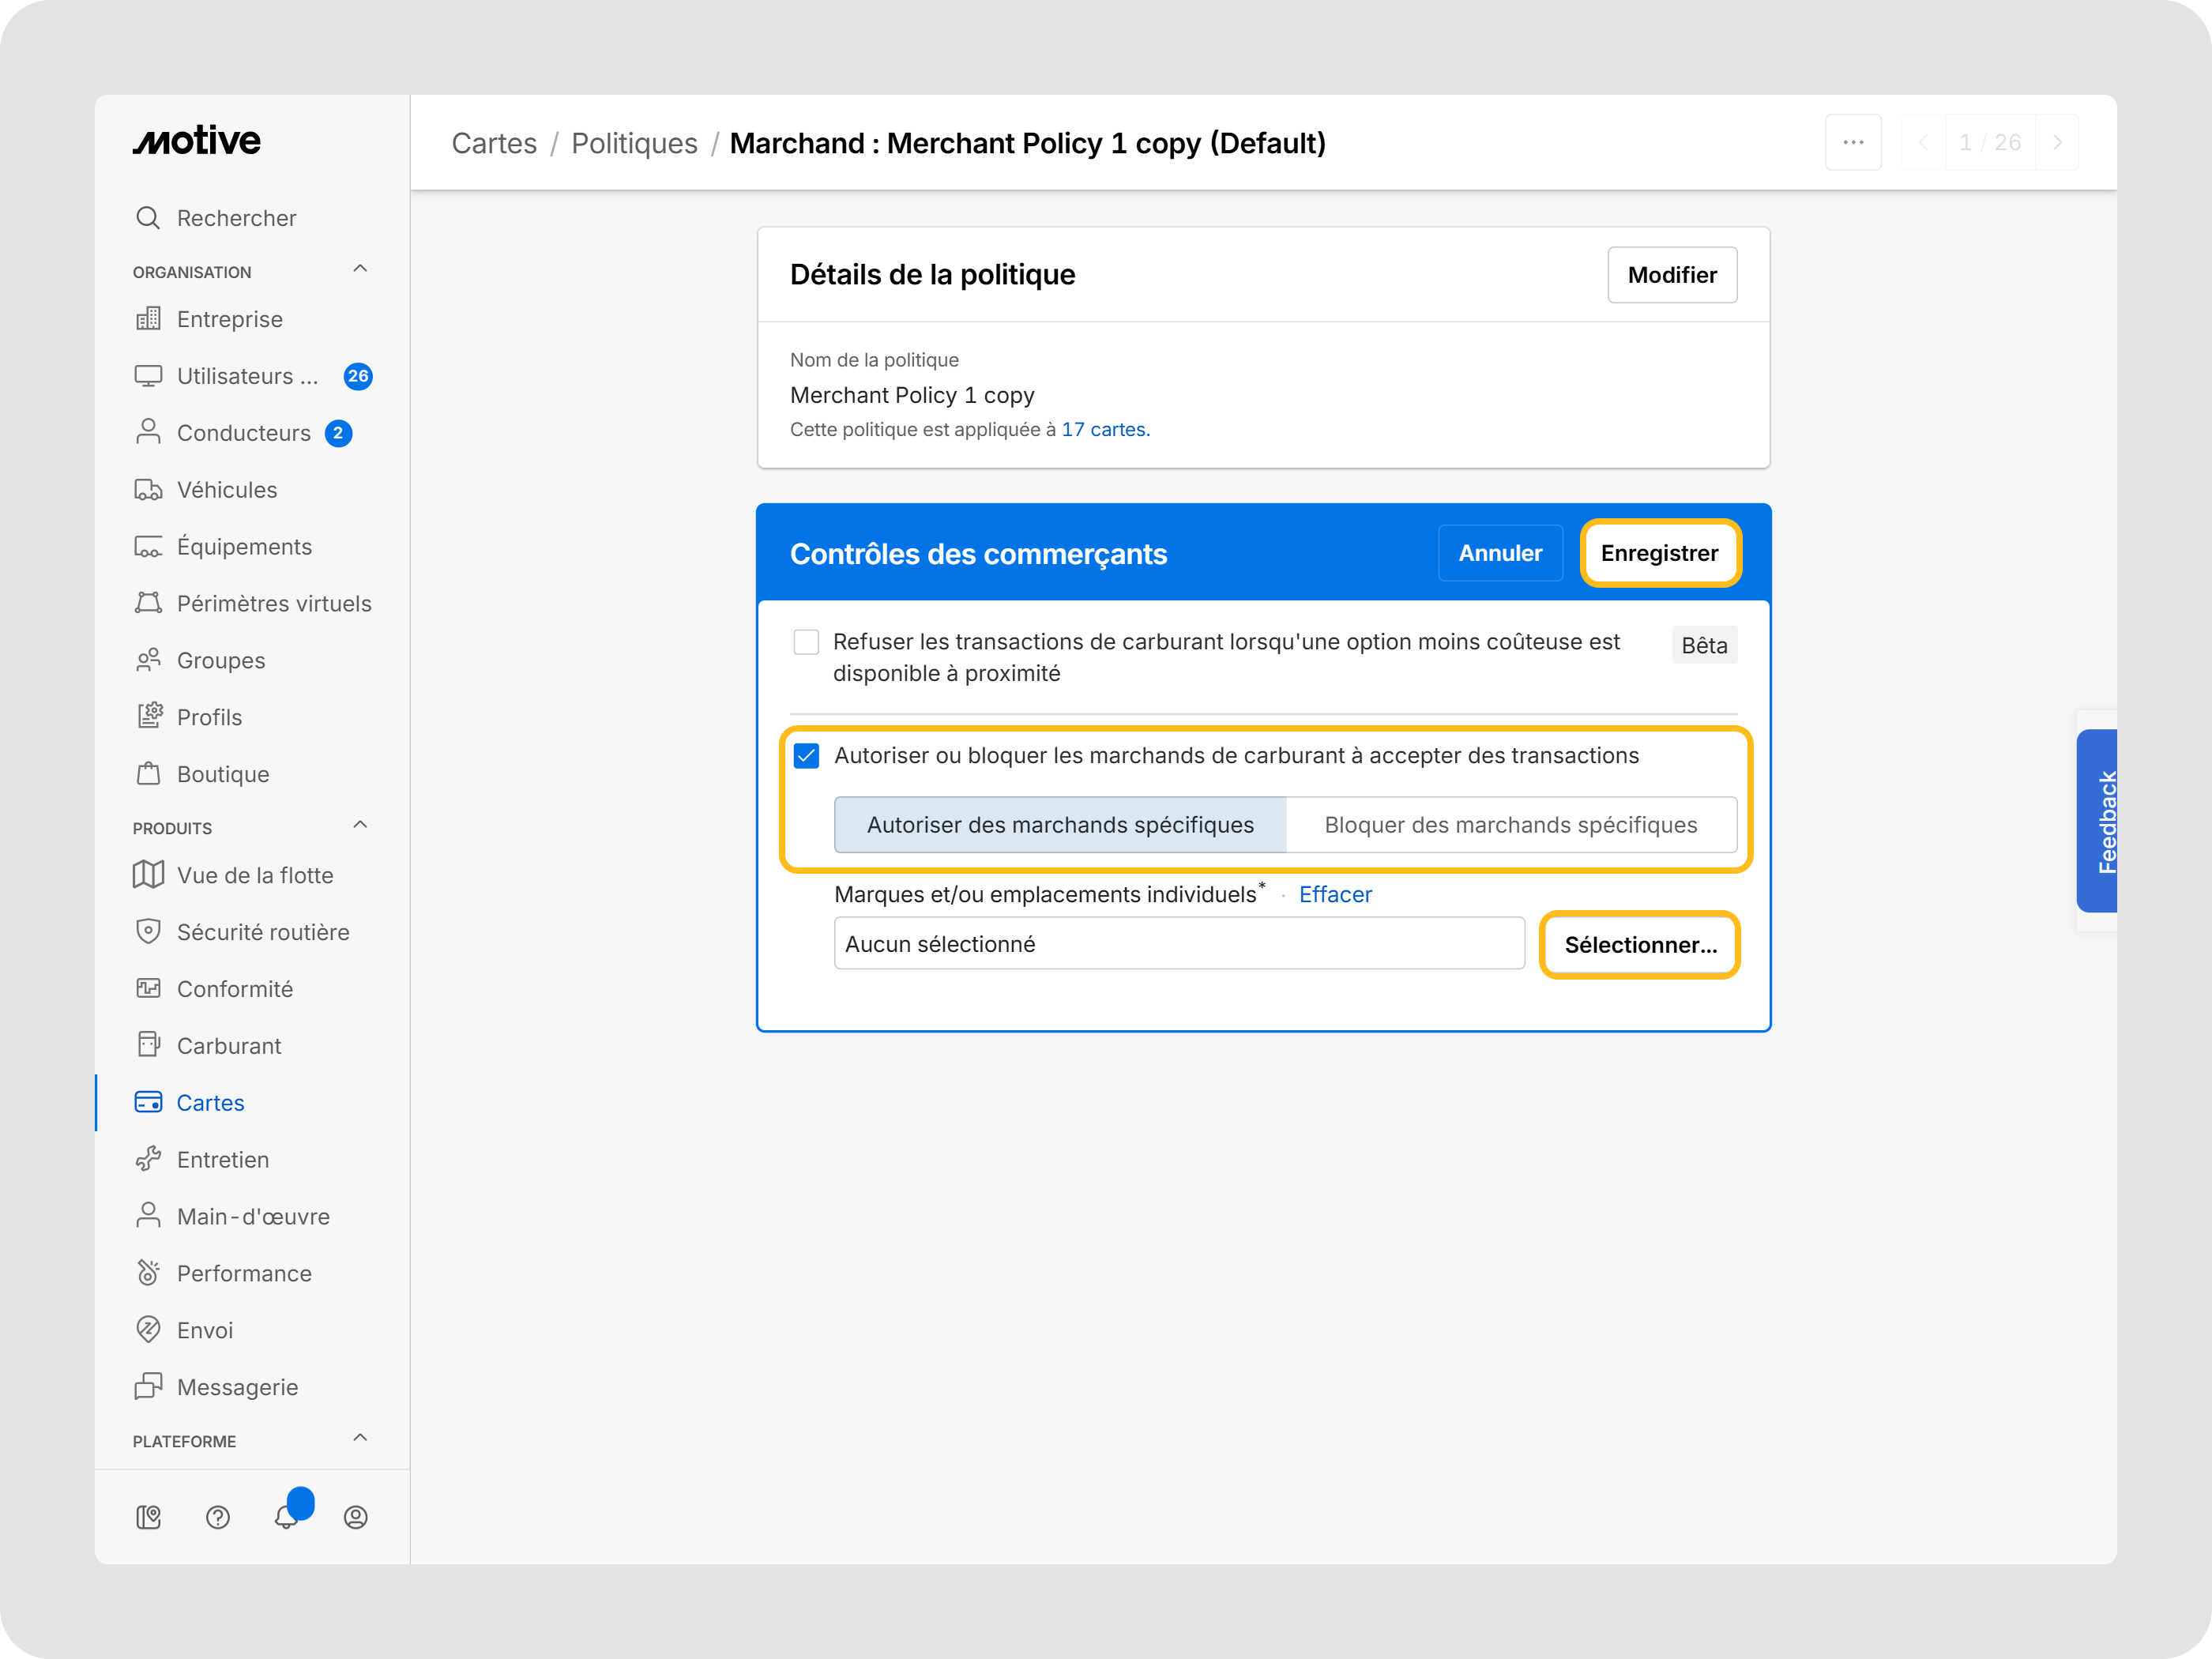Screen dimensions: 2212x1659
Task: Click the Merchant Policy 1 copy name text
Action: 912,395
